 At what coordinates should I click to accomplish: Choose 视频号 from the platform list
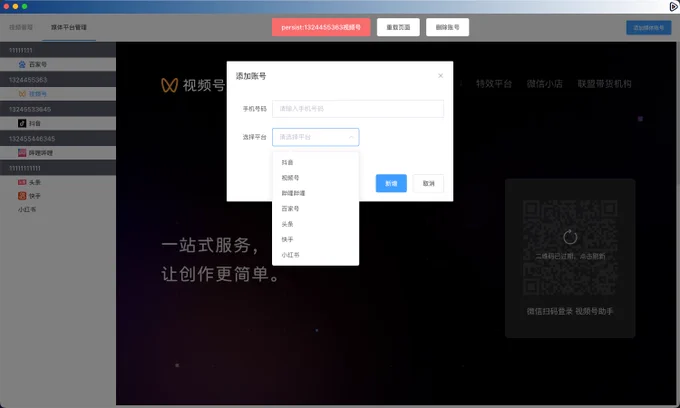(315, 178)
